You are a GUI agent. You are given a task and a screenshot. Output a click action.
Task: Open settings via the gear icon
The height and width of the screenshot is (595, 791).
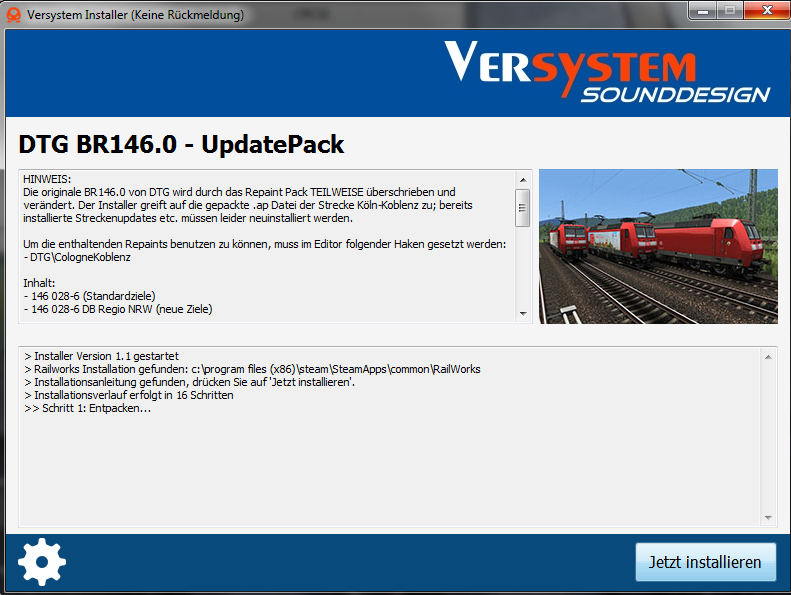coord(42,562)
